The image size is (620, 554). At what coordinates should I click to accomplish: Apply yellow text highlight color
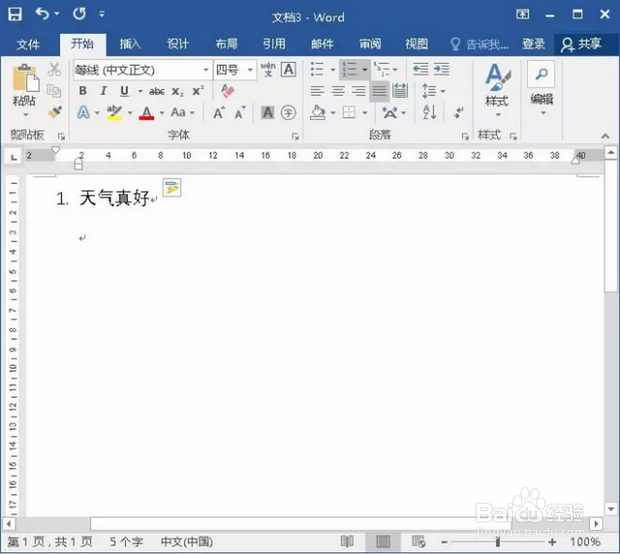point(115,113)
